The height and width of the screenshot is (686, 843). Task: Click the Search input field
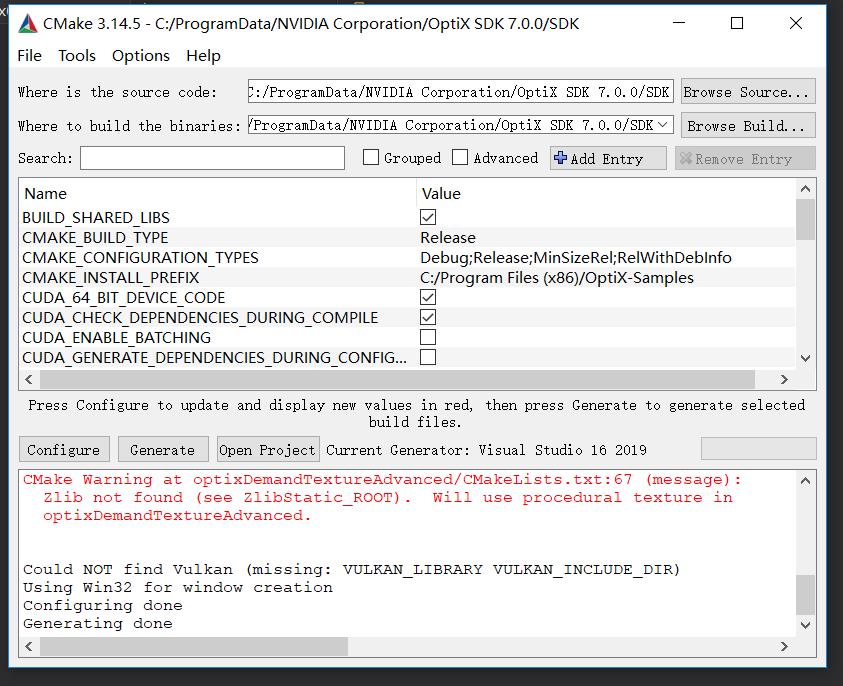[212, 158]
